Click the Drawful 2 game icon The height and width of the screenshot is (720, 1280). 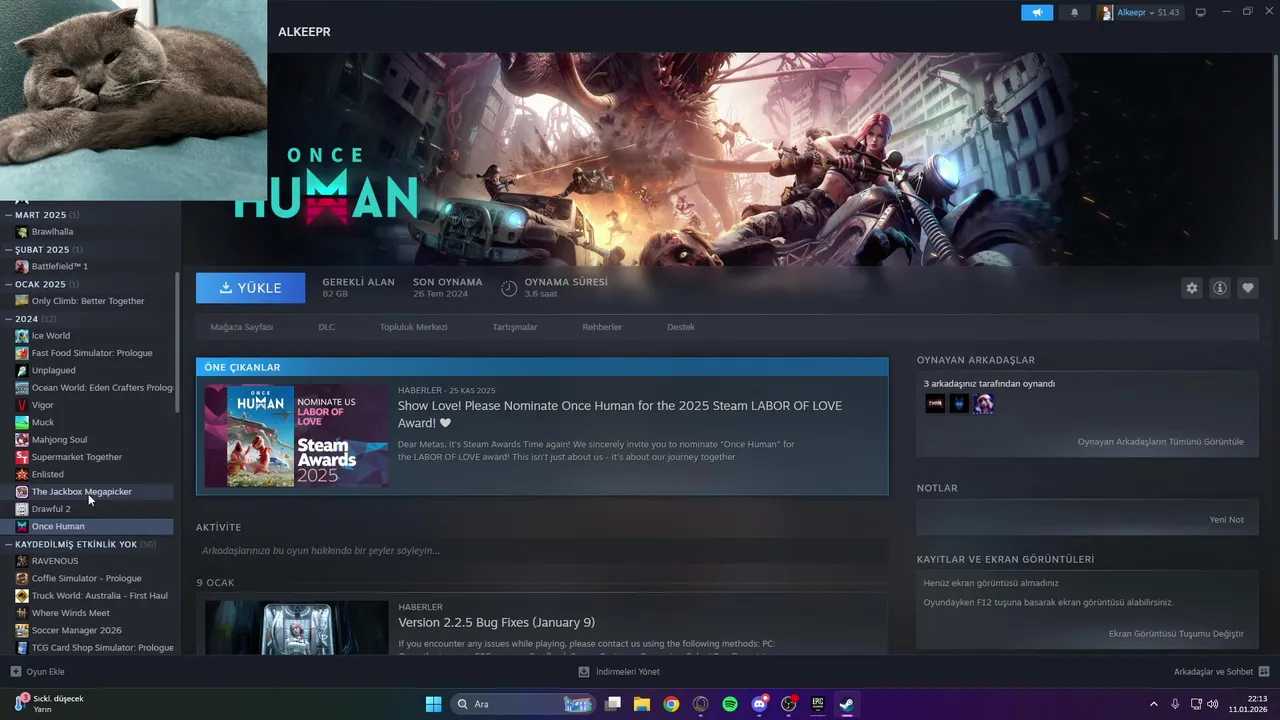click(x=22, y=509)
